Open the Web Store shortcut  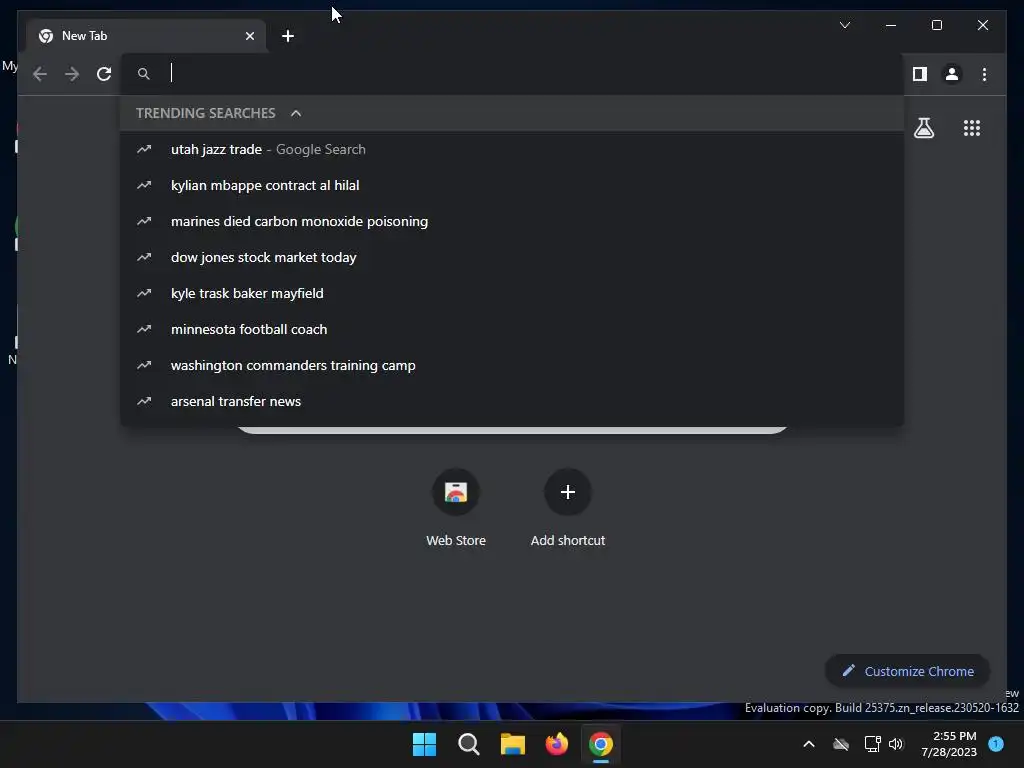456,507
